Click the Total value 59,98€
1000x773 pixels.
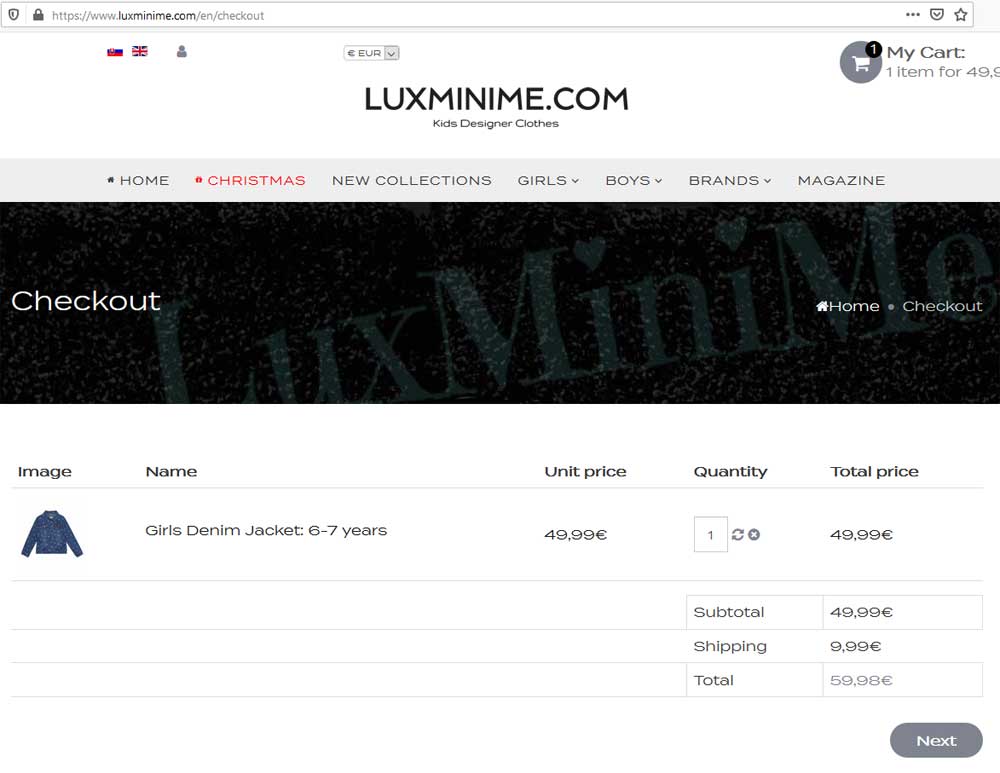coord(861,681)
